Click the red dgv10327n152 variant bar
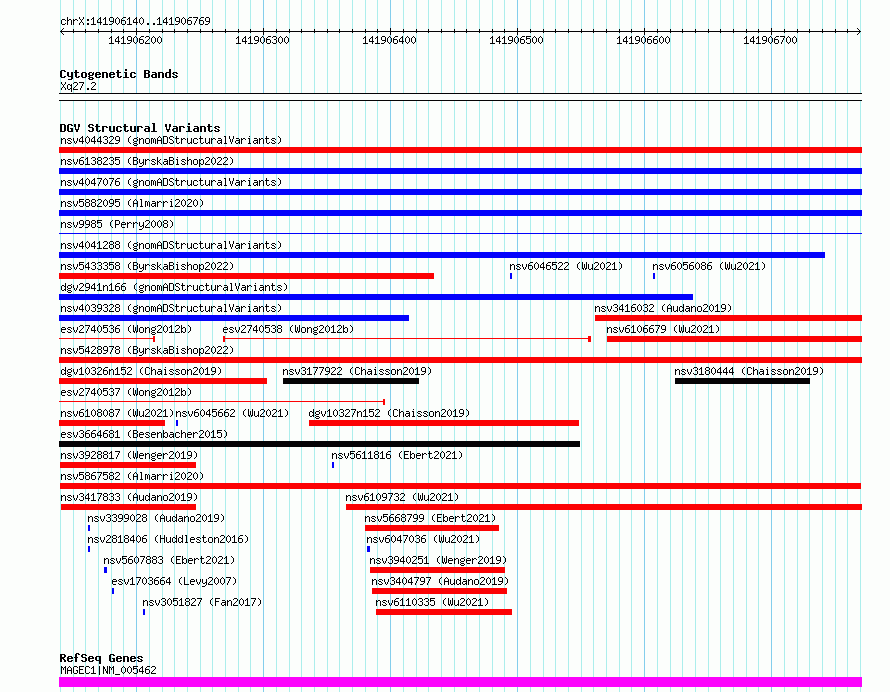The width and height of the screenshot is (890, 692). click(x=444, y=423)
